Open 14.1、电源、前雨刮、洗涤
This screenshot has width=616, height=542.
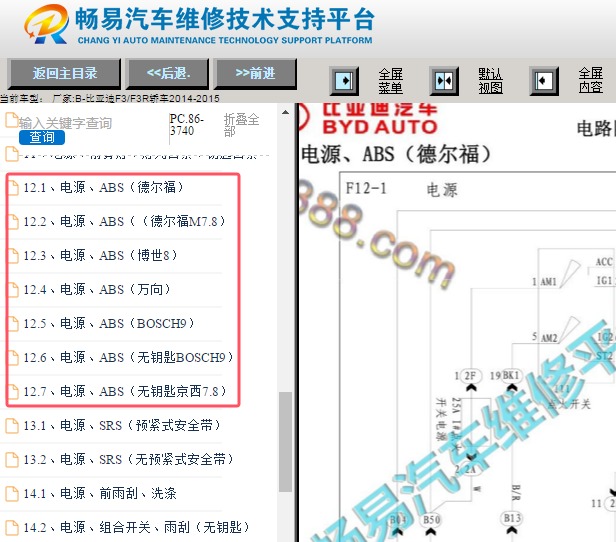100,493
